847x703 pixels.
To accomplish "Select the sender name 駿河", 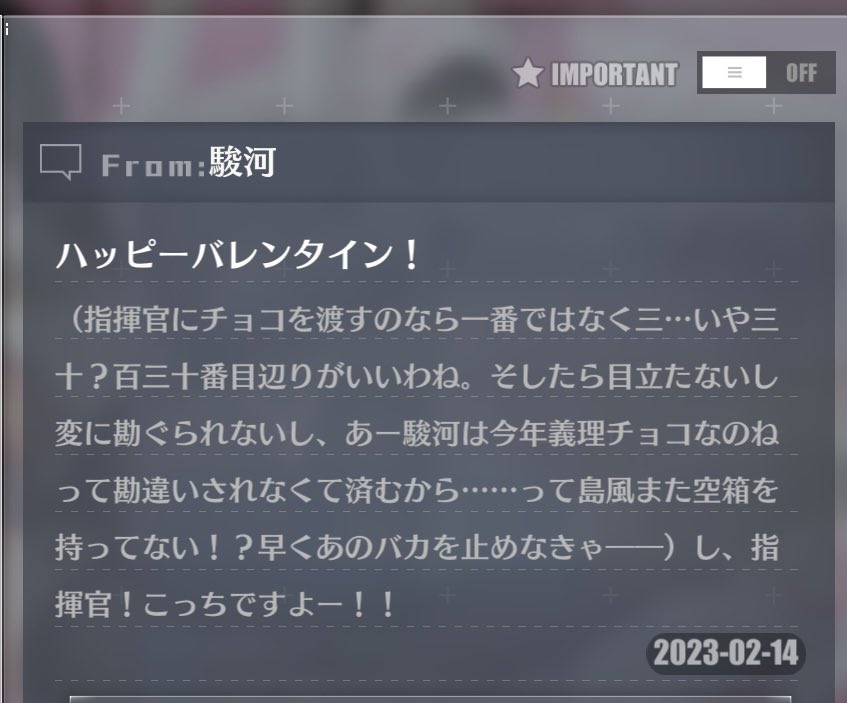I will point(243,162).
